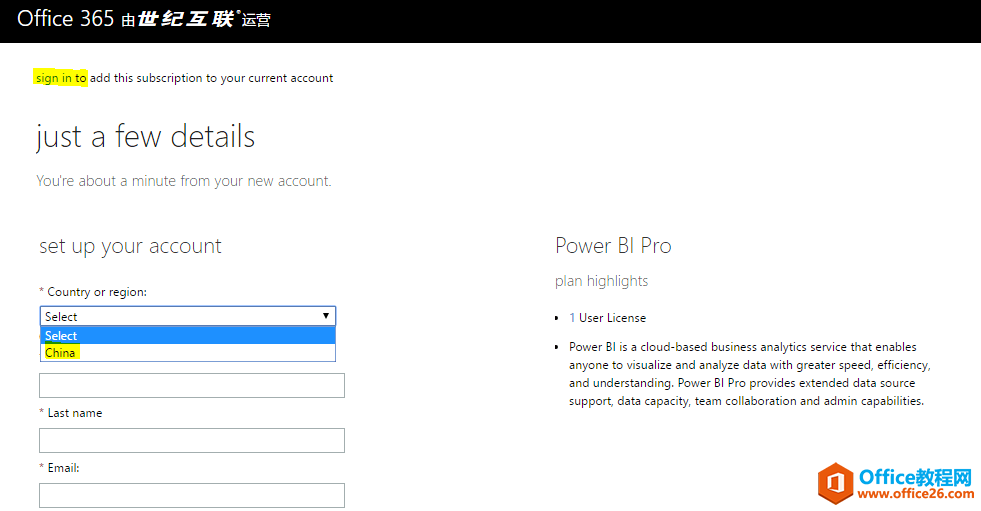Pick the 'Select' placeholder option
The width and height of the screenshot is (981, 511).
pos(188,336)
